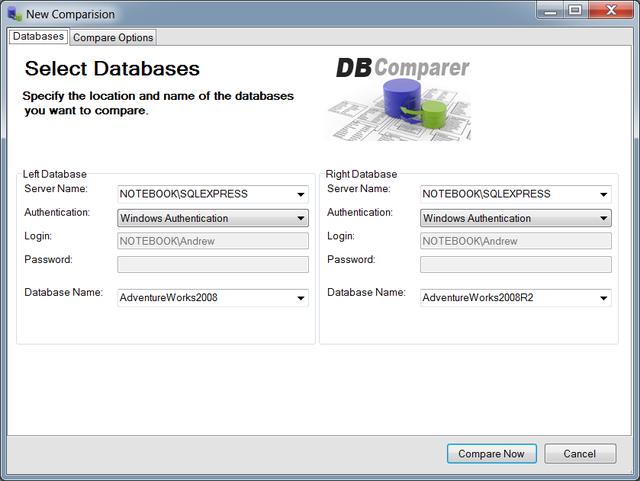Click Right Database Password field

515,265
